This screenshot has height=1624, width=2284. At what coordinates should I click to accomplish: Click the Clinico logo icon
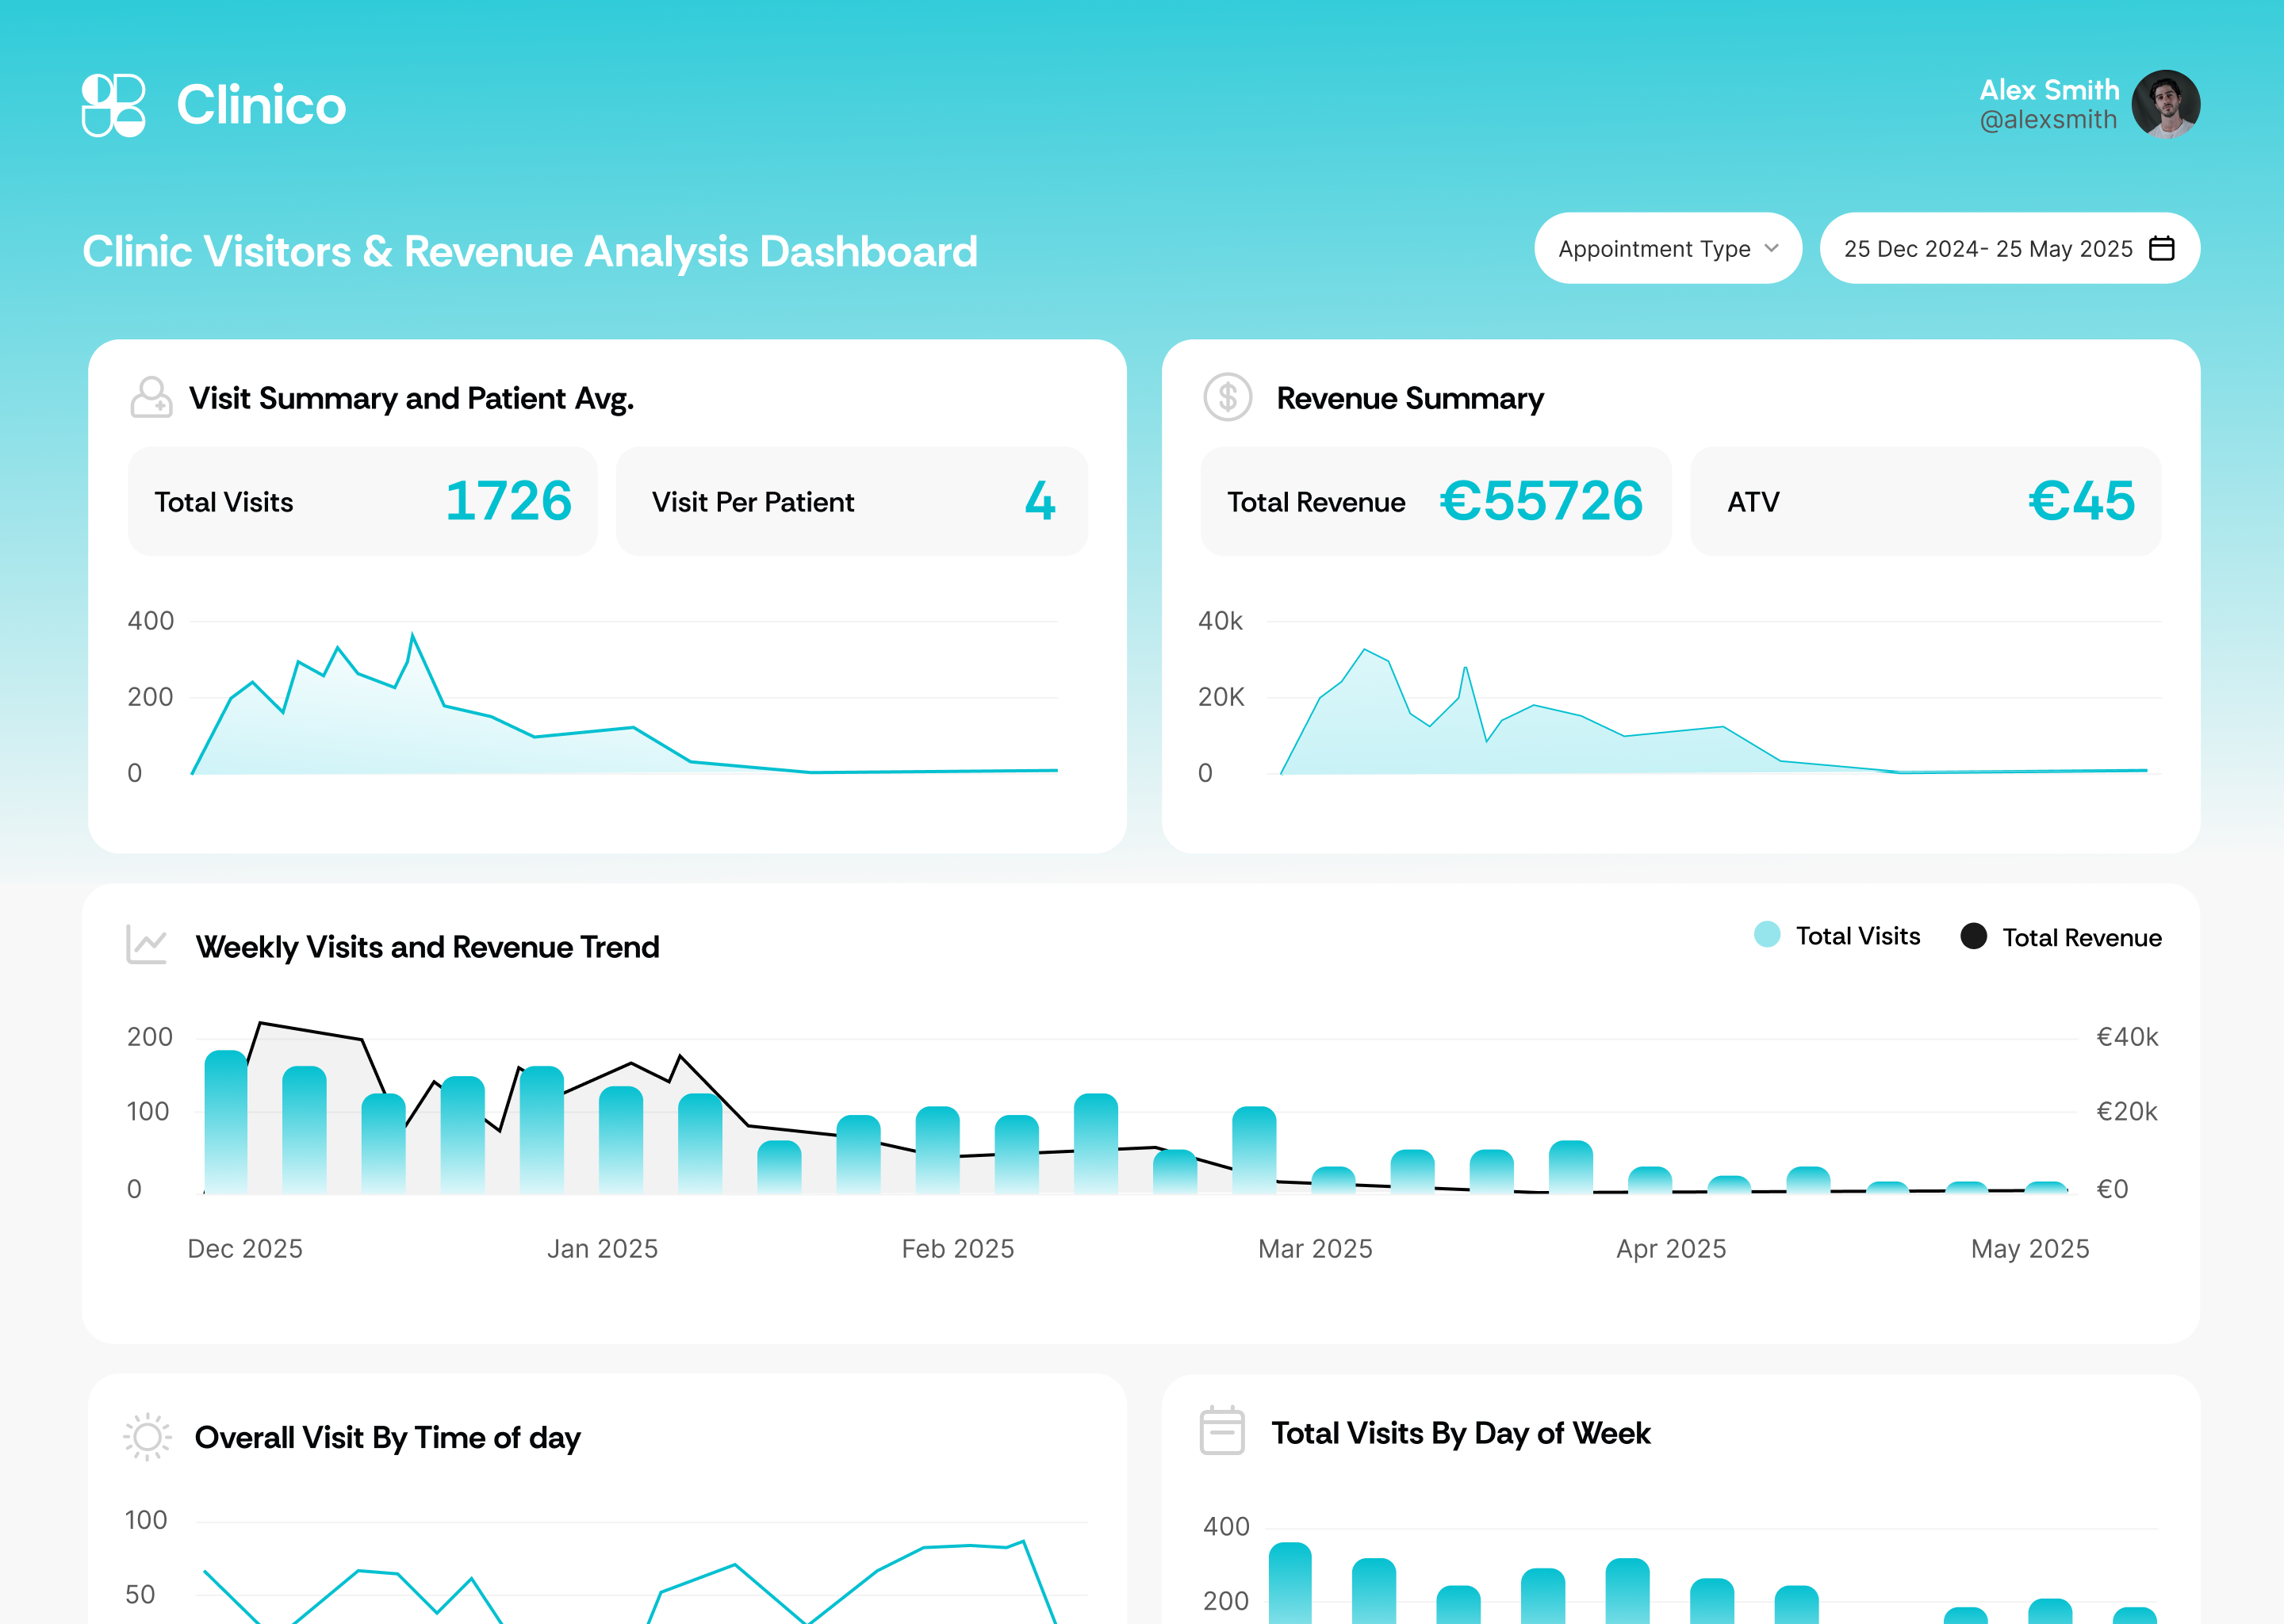[113, 105]
